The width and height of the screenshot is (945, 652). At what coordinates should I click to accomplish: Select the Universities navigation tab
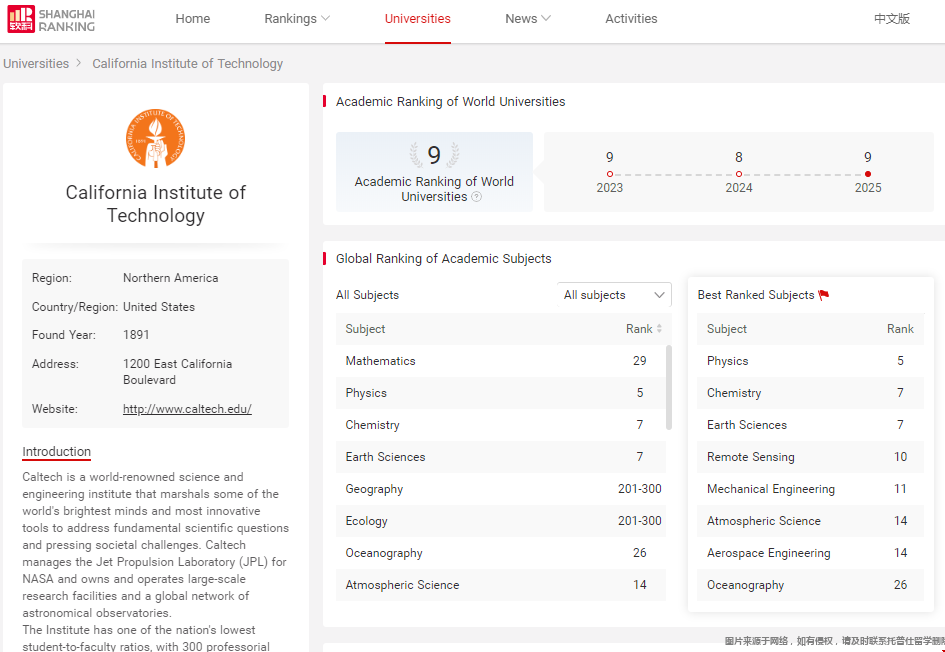click(x=417, y=19)
